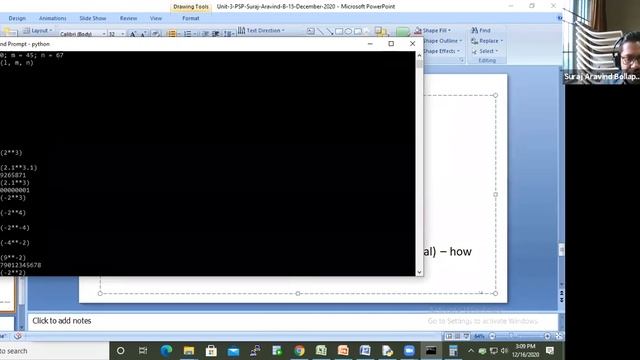
Task: Launch Microsoft Edge from taskbar
Action: coord(166,351)
